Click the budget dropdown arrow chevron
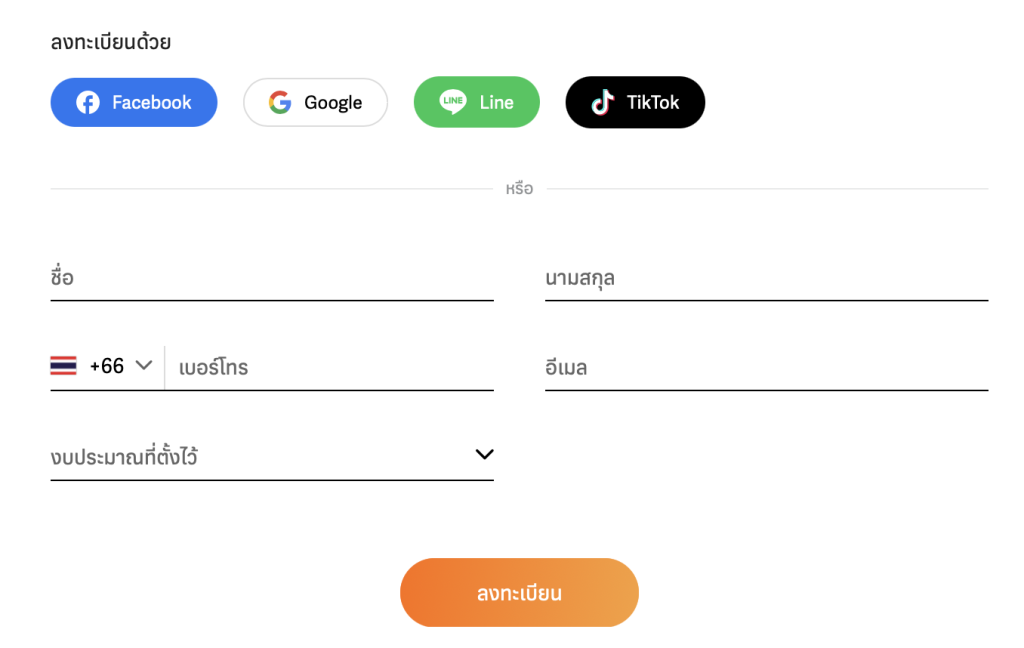 pos(484,454)
